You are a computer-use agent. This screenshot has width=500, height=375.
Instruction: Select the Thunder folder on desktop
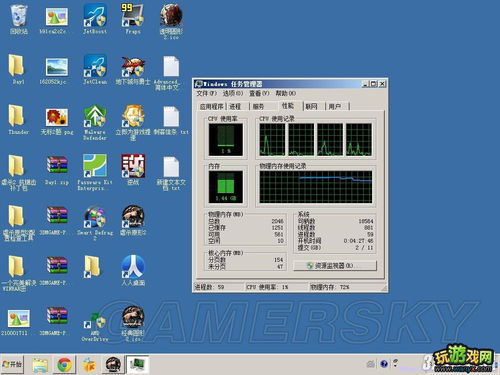point(18,120)
